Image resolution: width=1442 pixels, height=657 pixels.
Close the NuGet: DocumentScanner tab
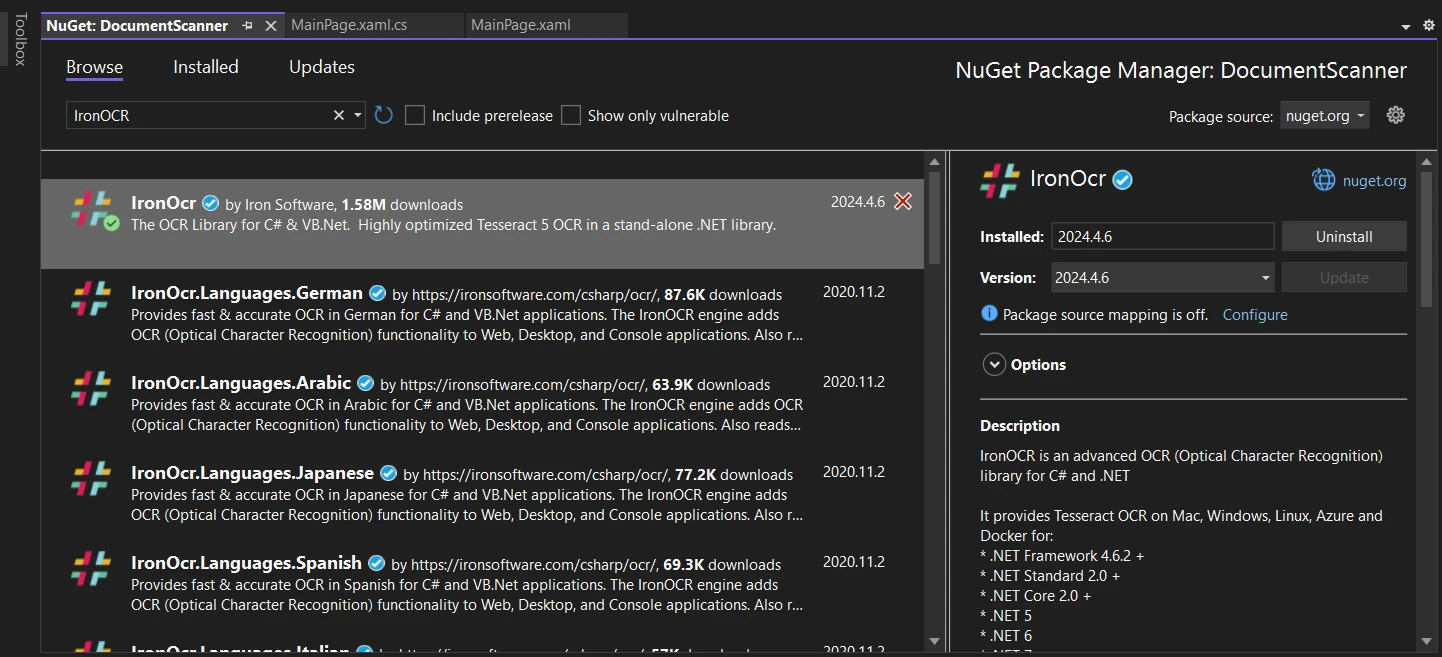point(270,25)
